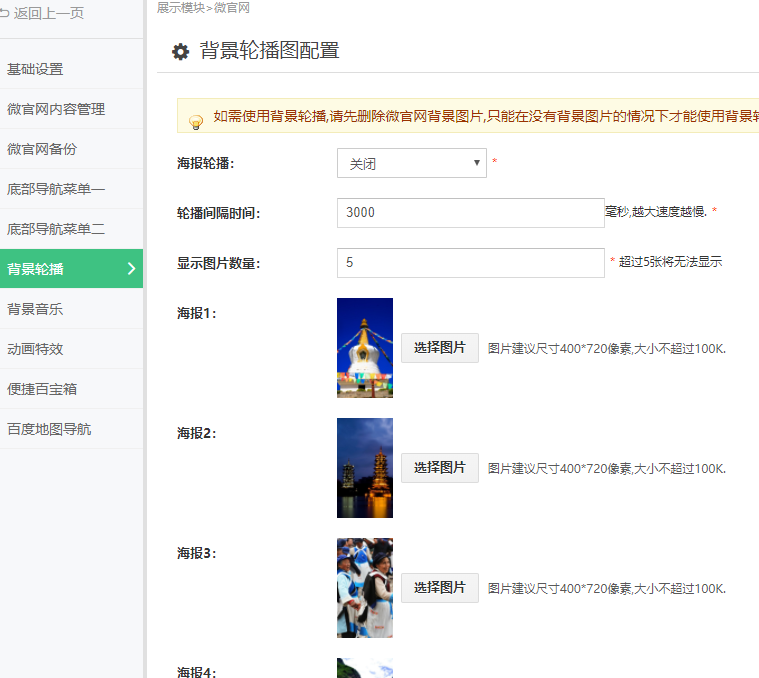Click the lightbulb tip icon in notice
The width and height of the screenshot is (759, 678).
(196, 121)
